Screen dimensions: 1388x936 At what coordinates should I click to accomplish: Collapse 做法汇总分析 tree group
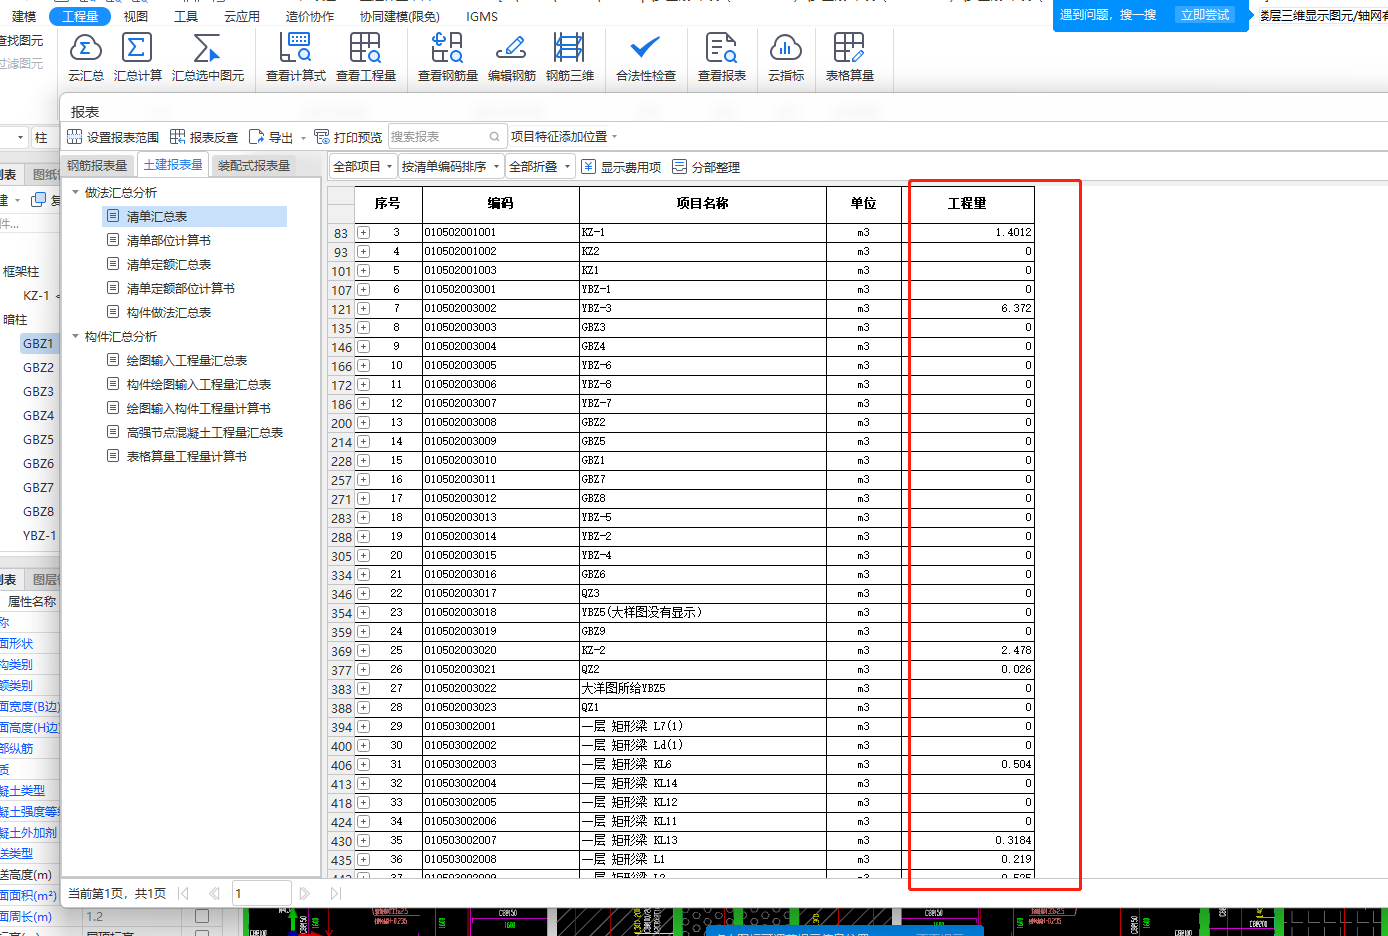(x=75, y=192)
